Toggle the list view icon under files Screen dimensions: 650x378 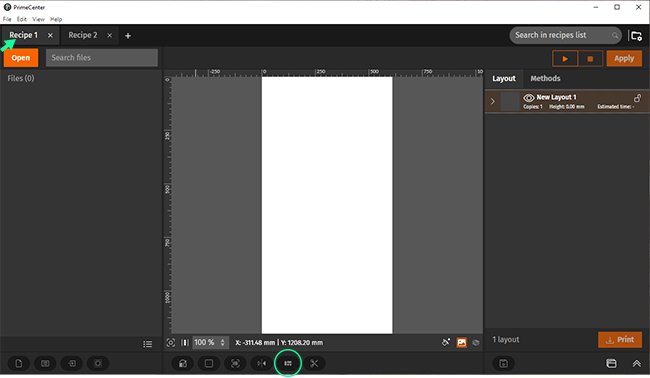point(148,344)
